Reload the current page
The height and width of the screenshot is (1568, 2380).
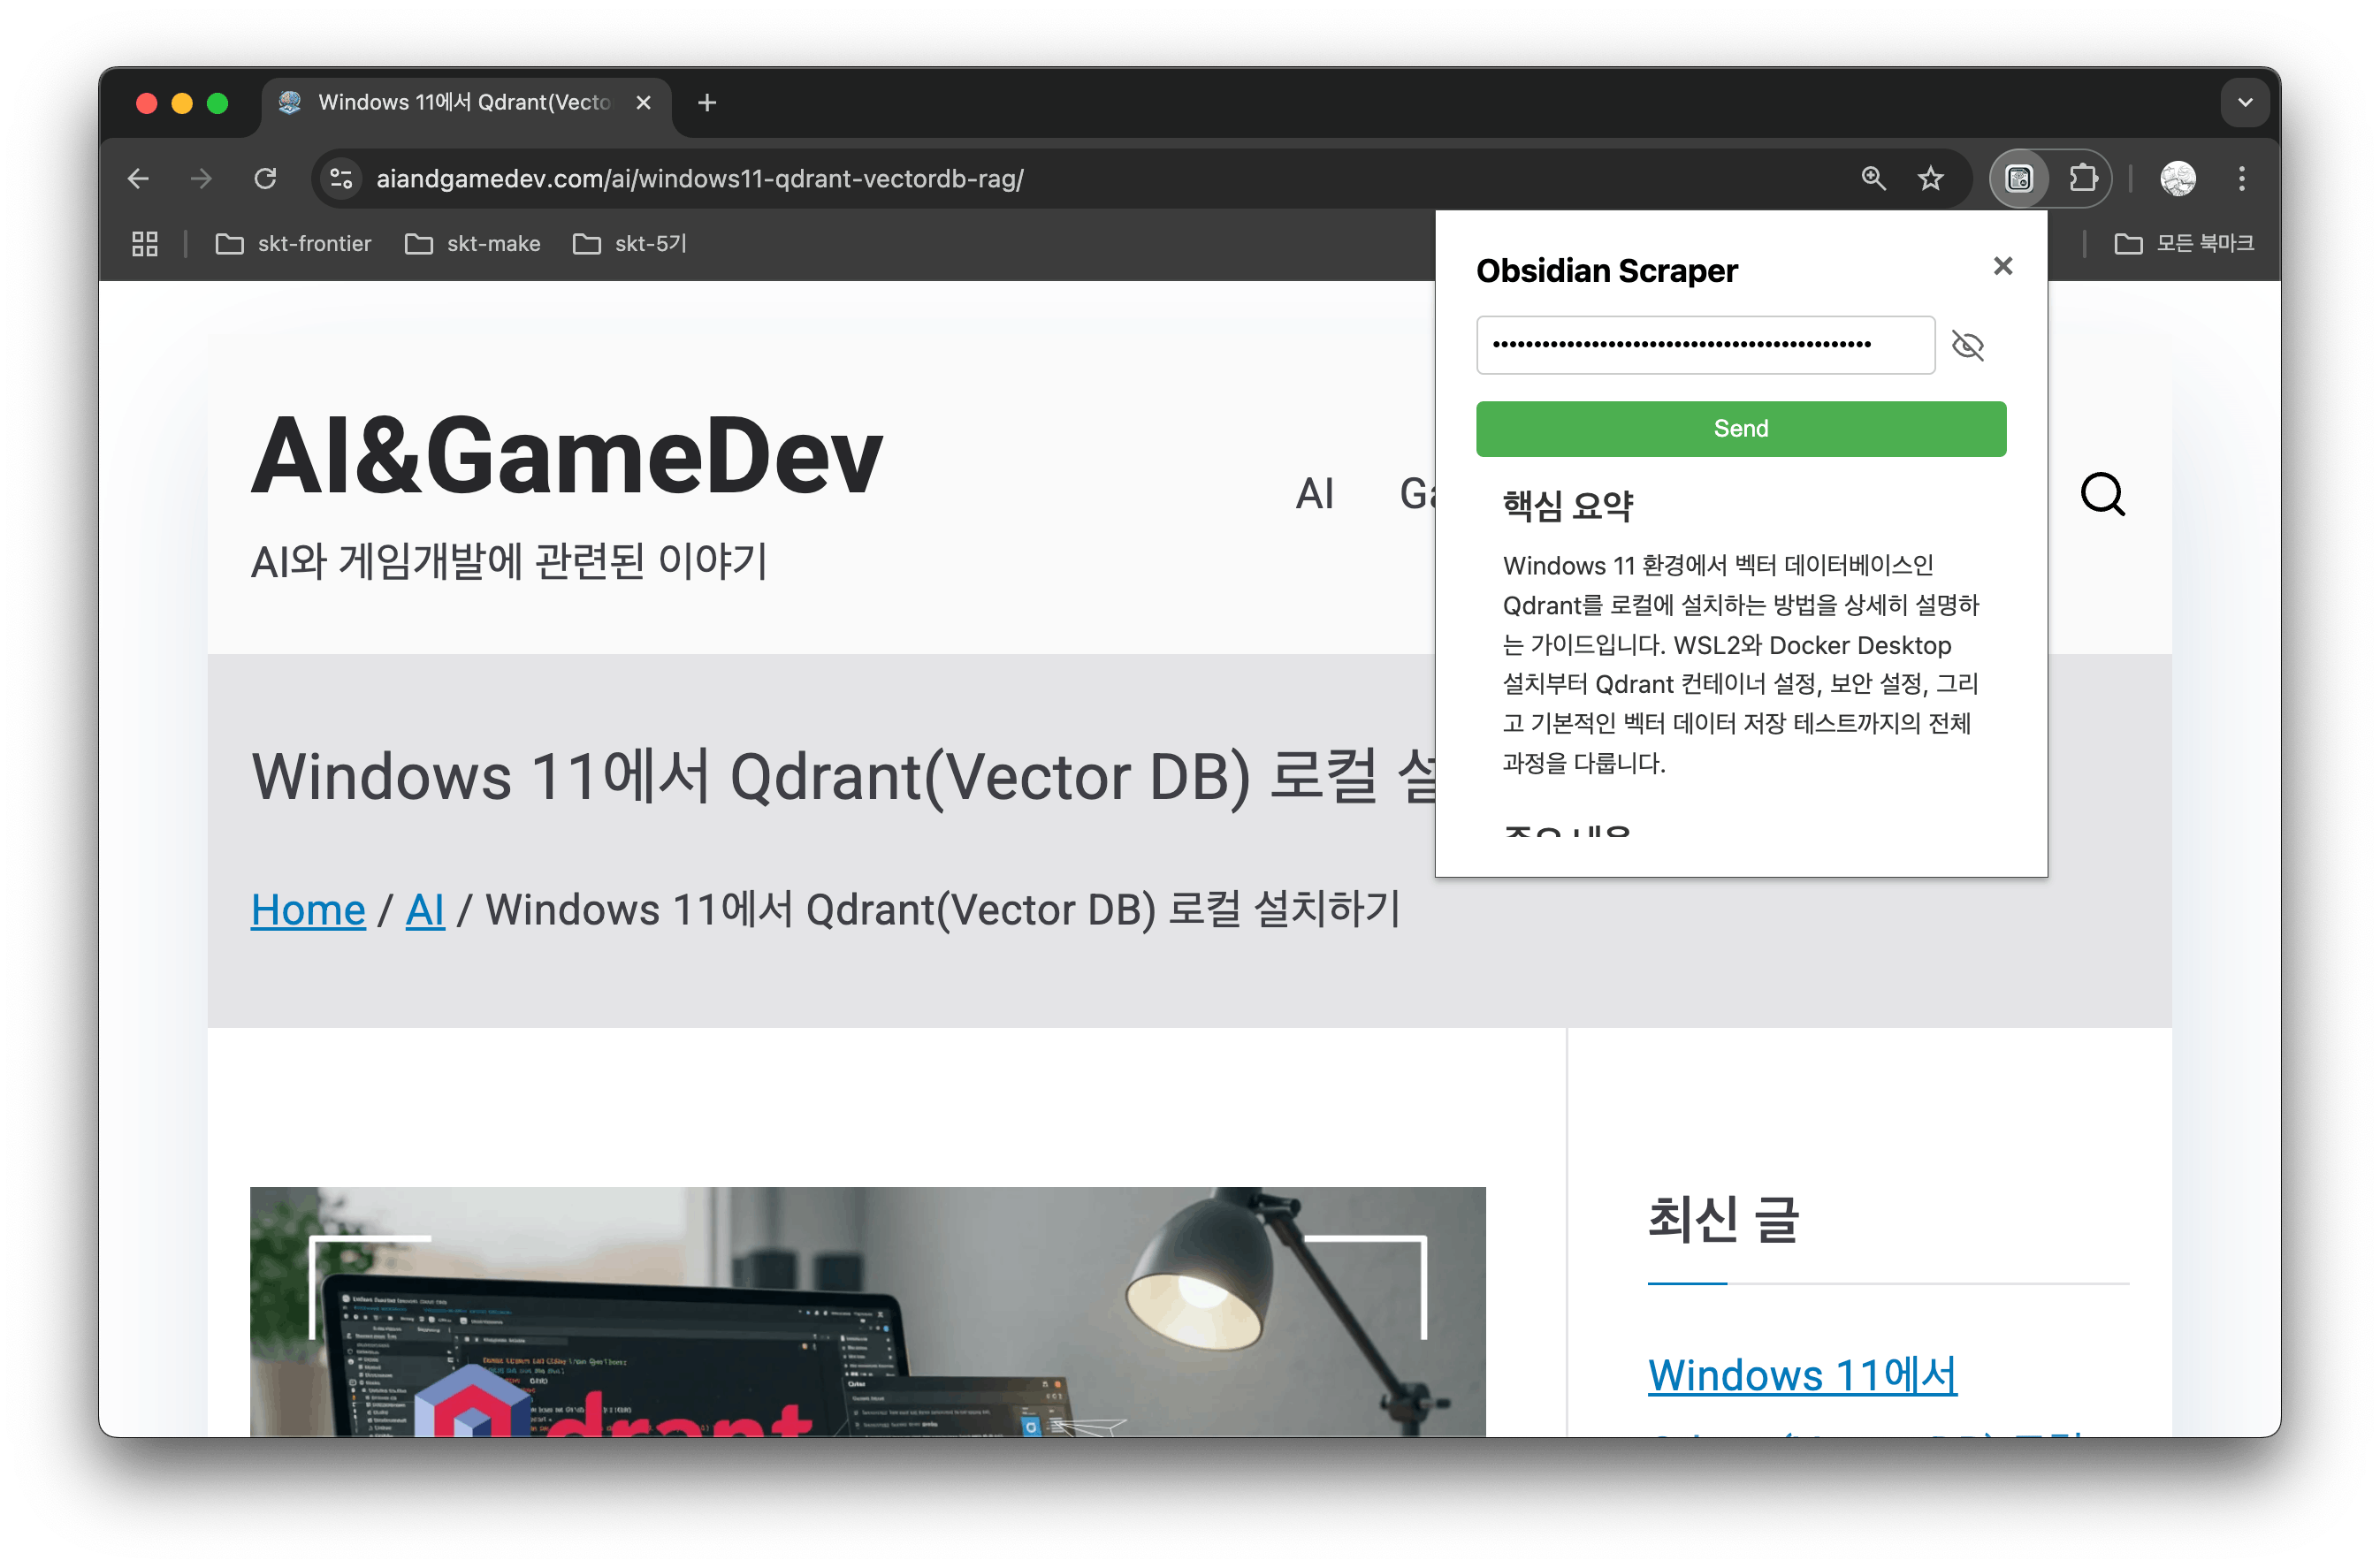(265, 179)
